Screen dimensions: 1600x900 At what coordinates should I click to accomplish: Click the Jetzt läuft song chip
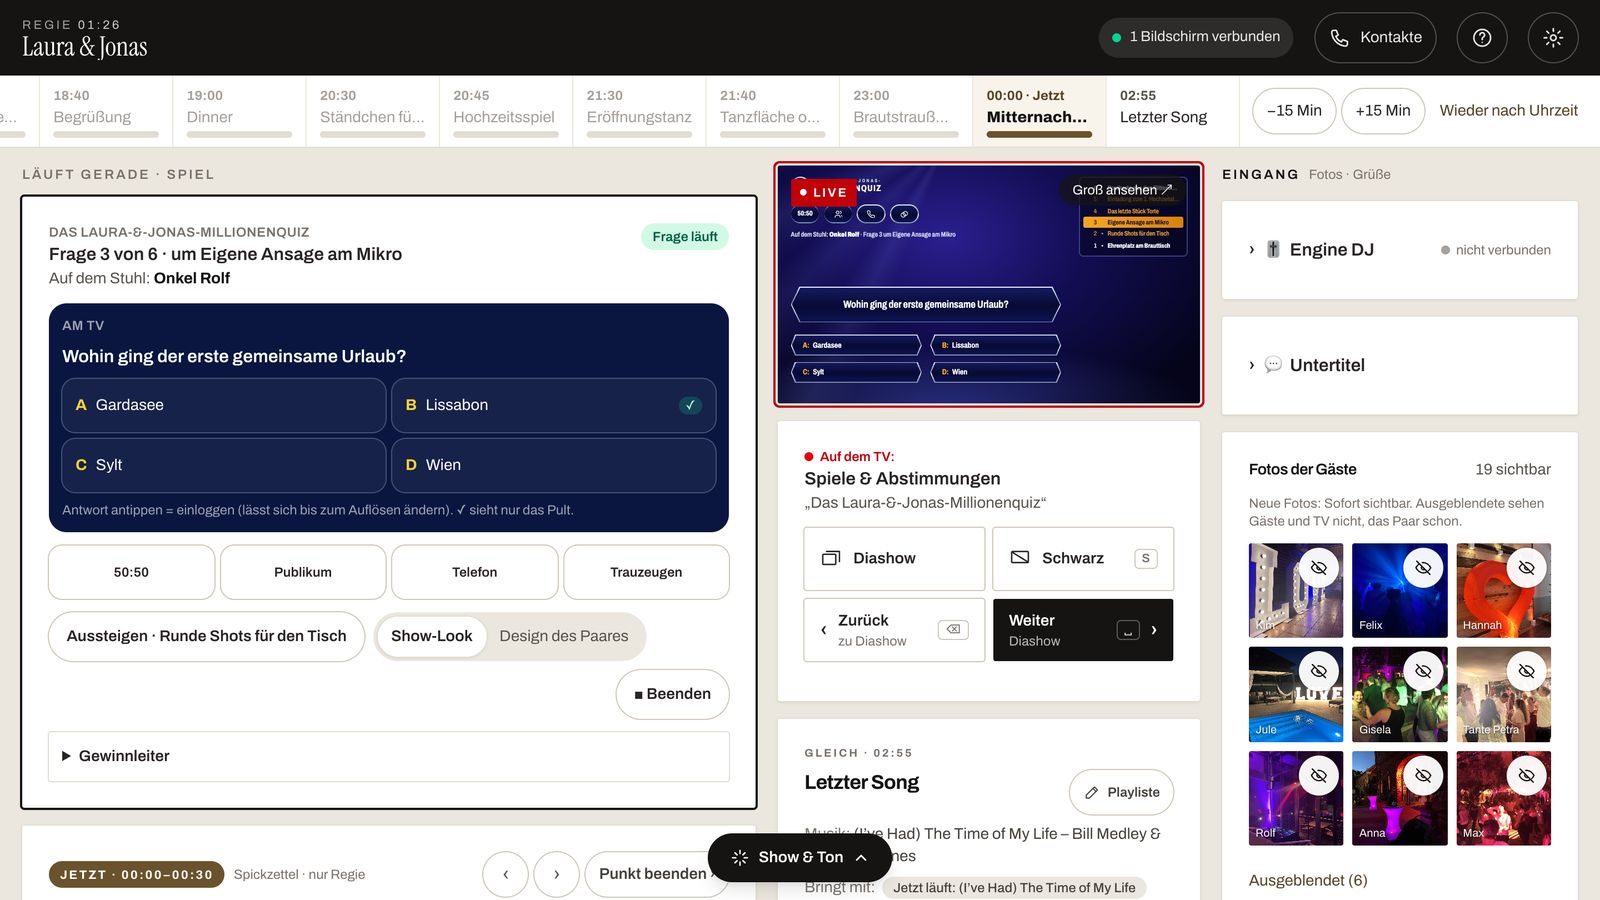pyautogui.click(x=1014, y=887)
